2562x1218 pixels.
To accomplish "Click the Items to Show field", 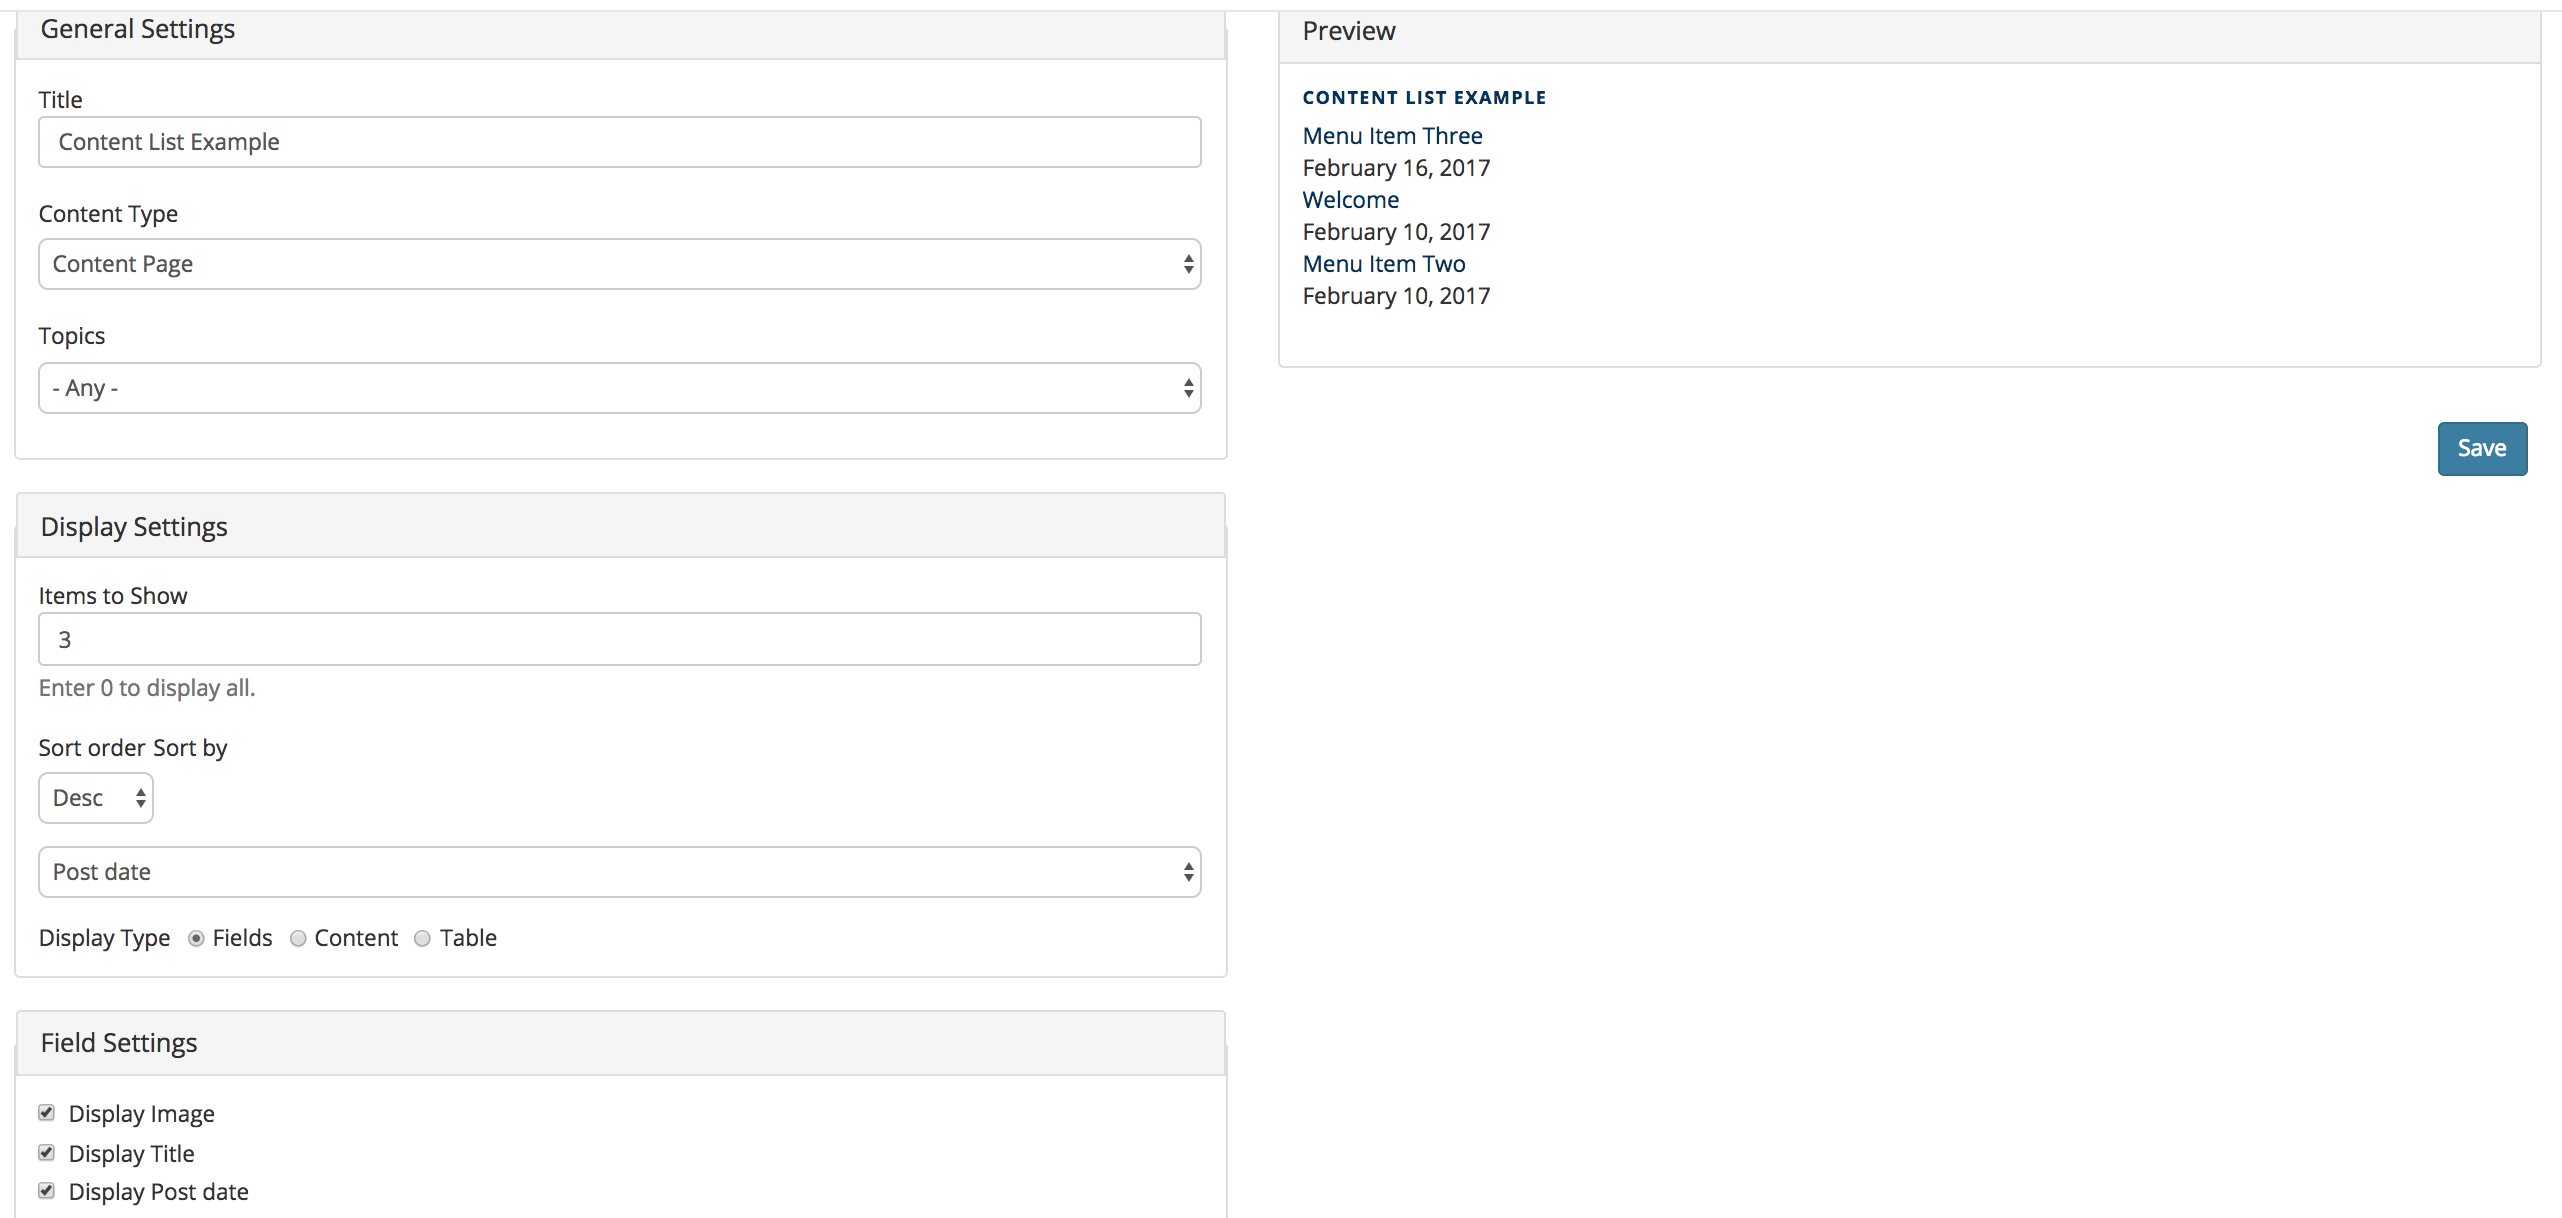I will [619, 639].
